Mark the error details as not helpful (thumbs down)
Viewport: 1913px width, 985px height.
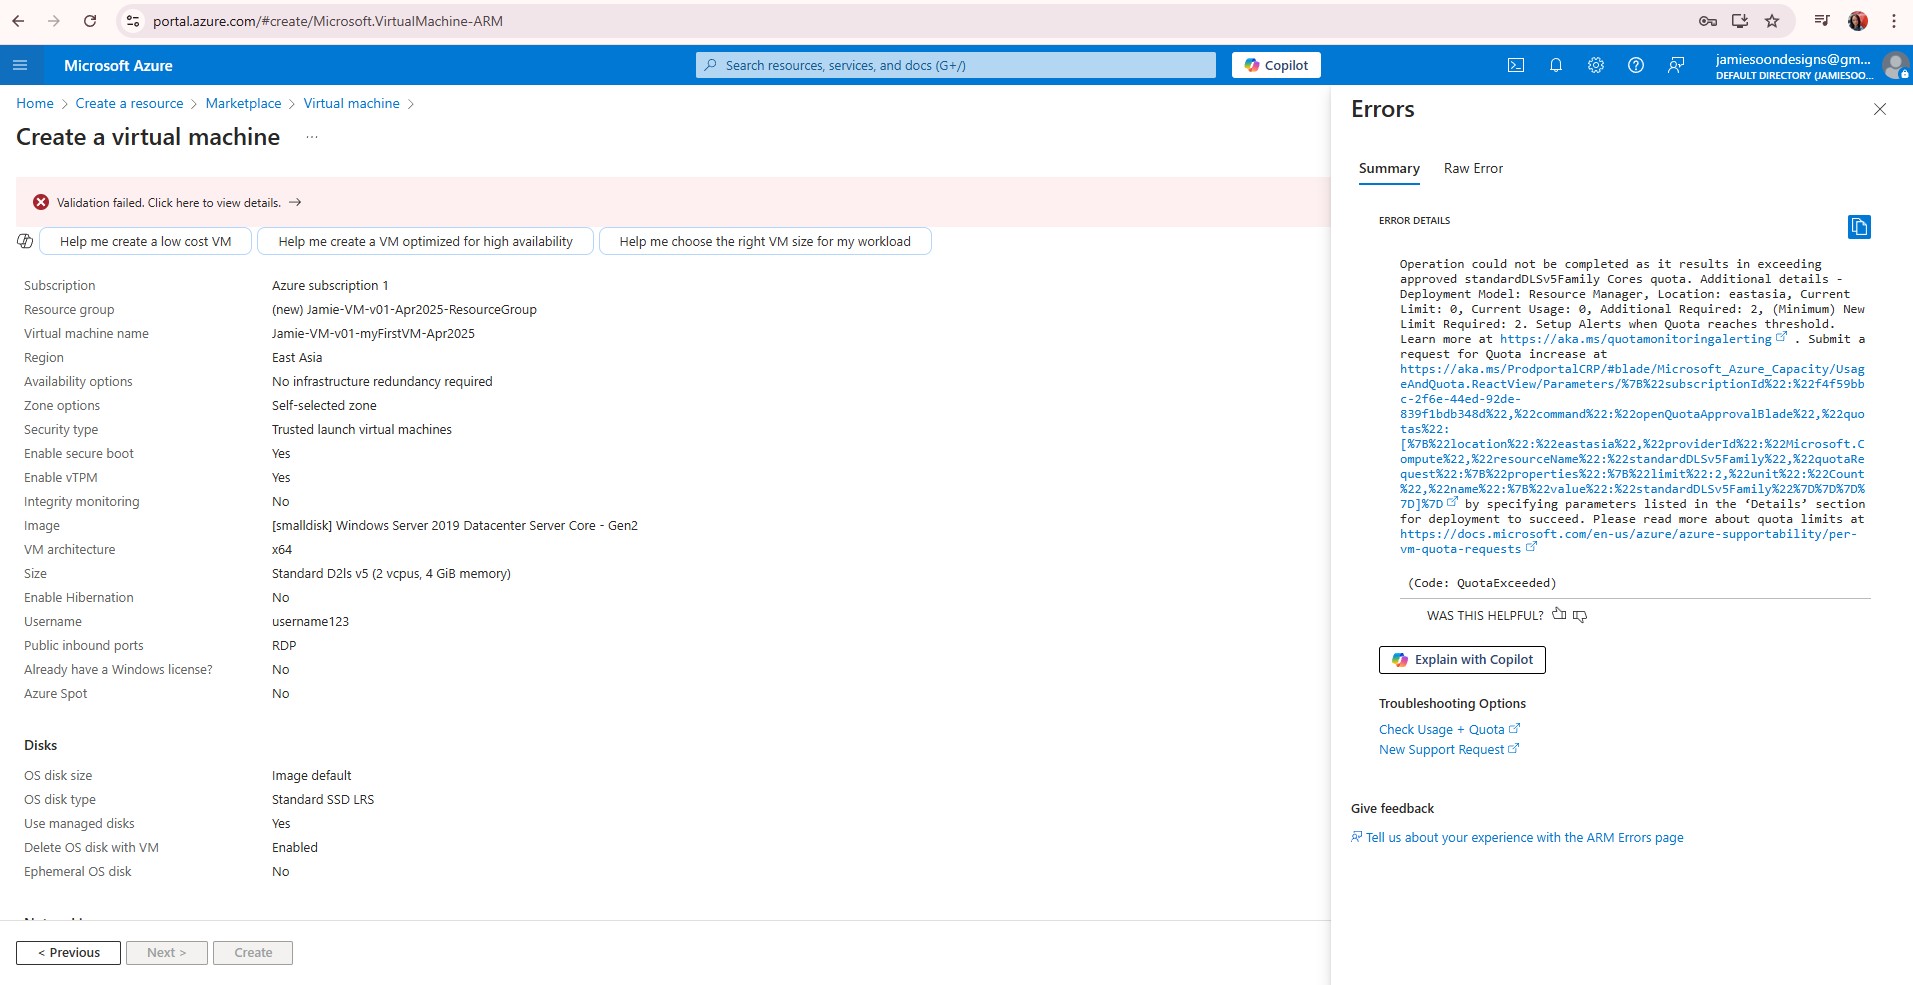pyautogui.click(x=1580, y=616)
